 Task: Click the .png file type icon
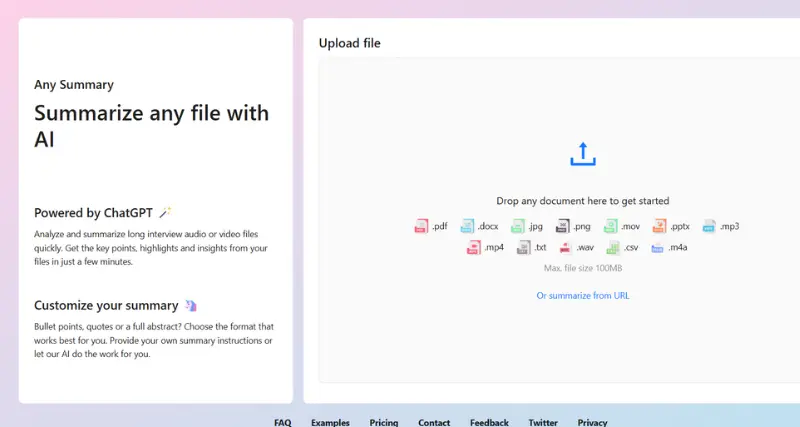[563, 226]
